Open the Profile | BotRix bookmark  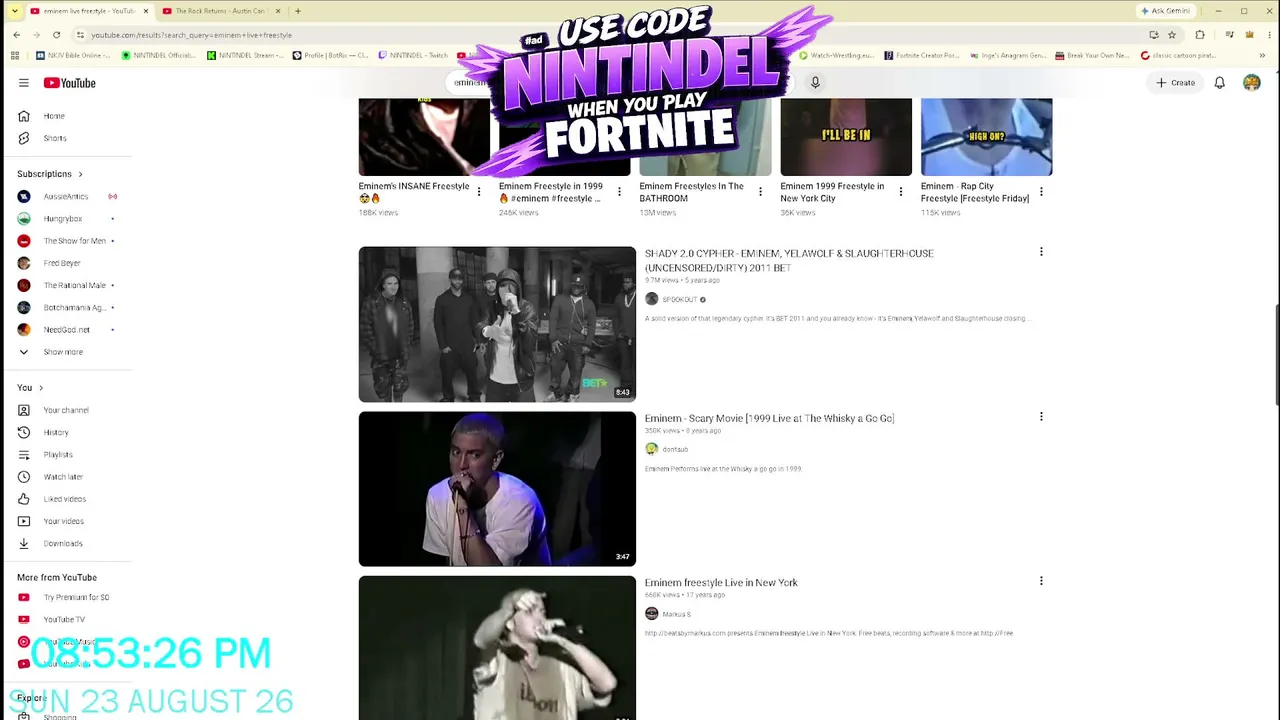pyautogui.click(x=330, y=56)
